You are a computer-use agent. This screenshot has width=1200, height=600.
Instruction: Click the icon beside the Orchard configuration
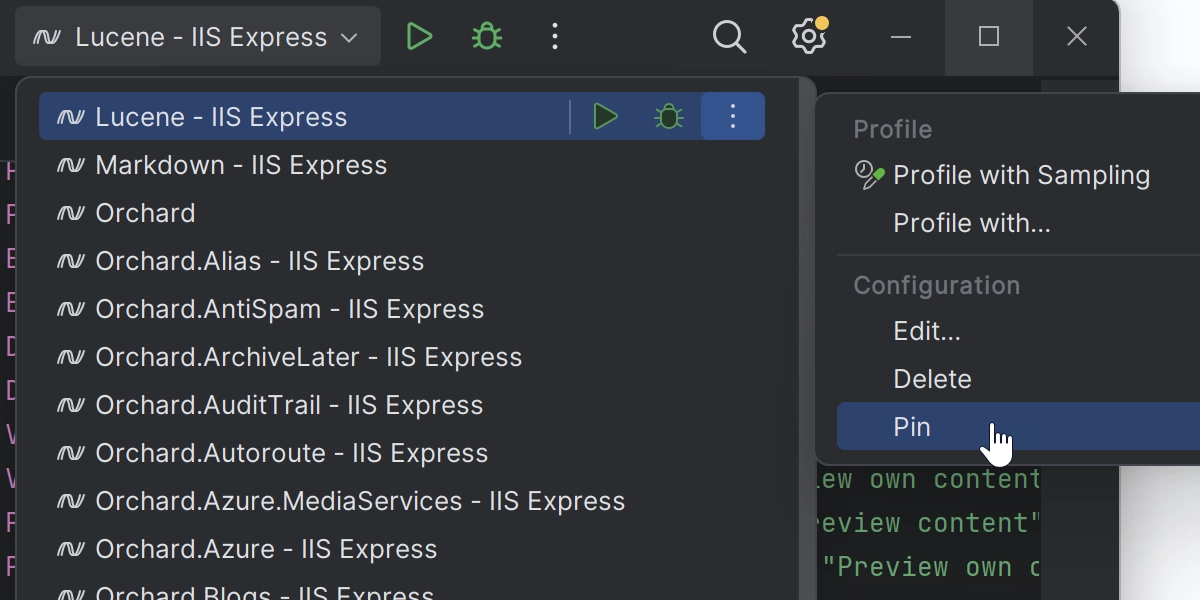(70, 213)
